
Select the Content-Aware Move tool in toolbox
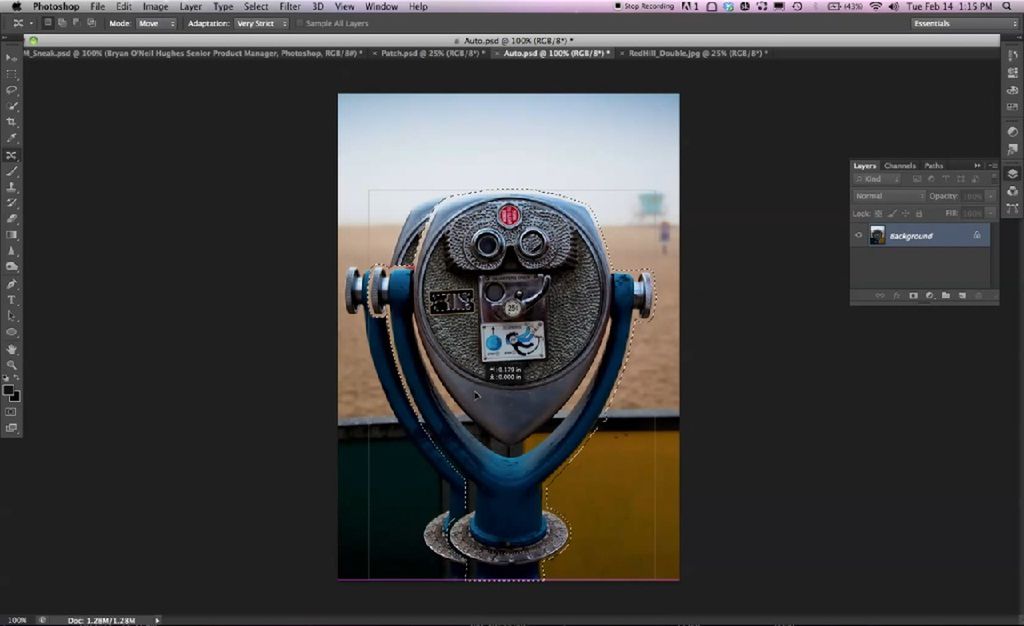pos(11,155)
